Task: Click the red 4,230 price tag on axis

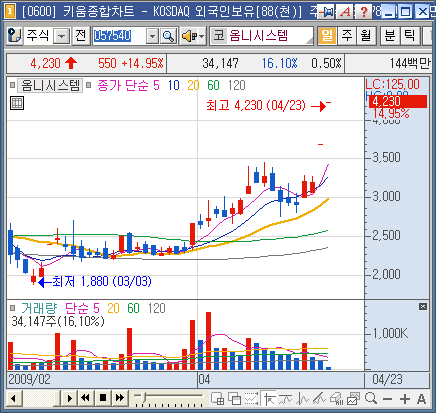Action: click(398, 101)
